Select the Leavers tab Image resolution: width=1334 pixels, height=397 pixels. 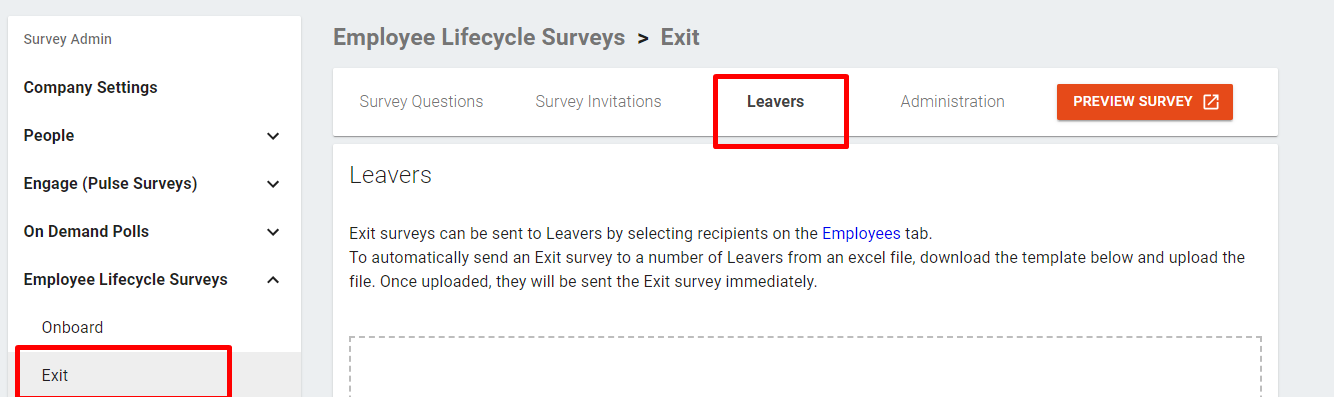point(775,102)
